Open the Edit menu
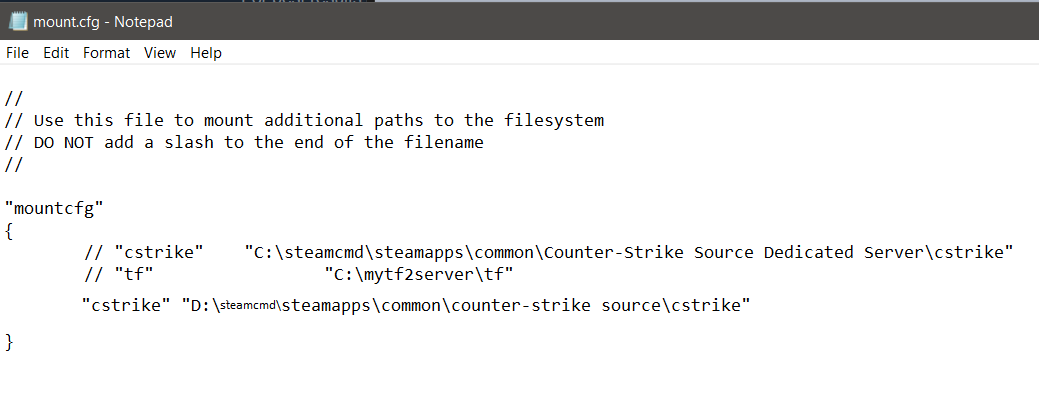The width and height of the screenshot is (1039, 413). [55, 53]
